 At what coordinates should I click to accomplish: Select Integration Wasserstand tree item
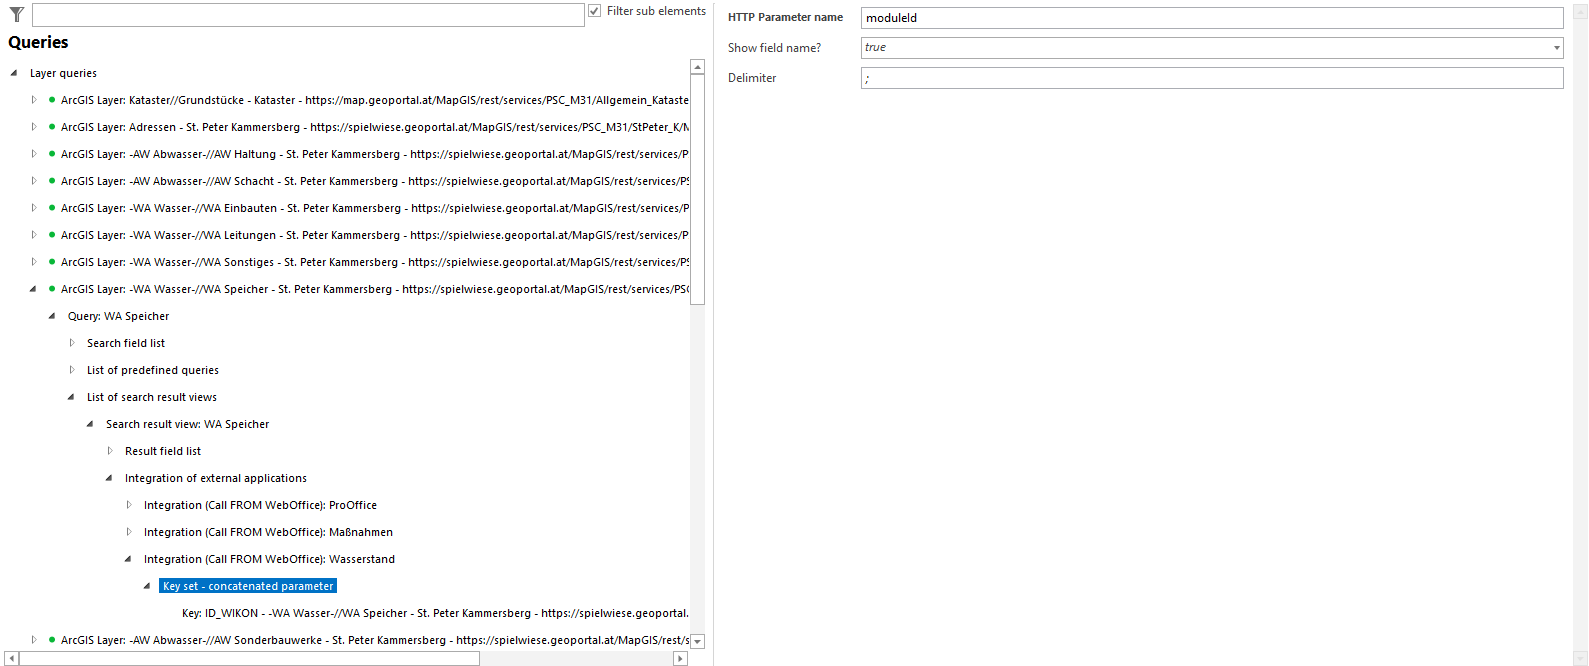pos(269,559)
